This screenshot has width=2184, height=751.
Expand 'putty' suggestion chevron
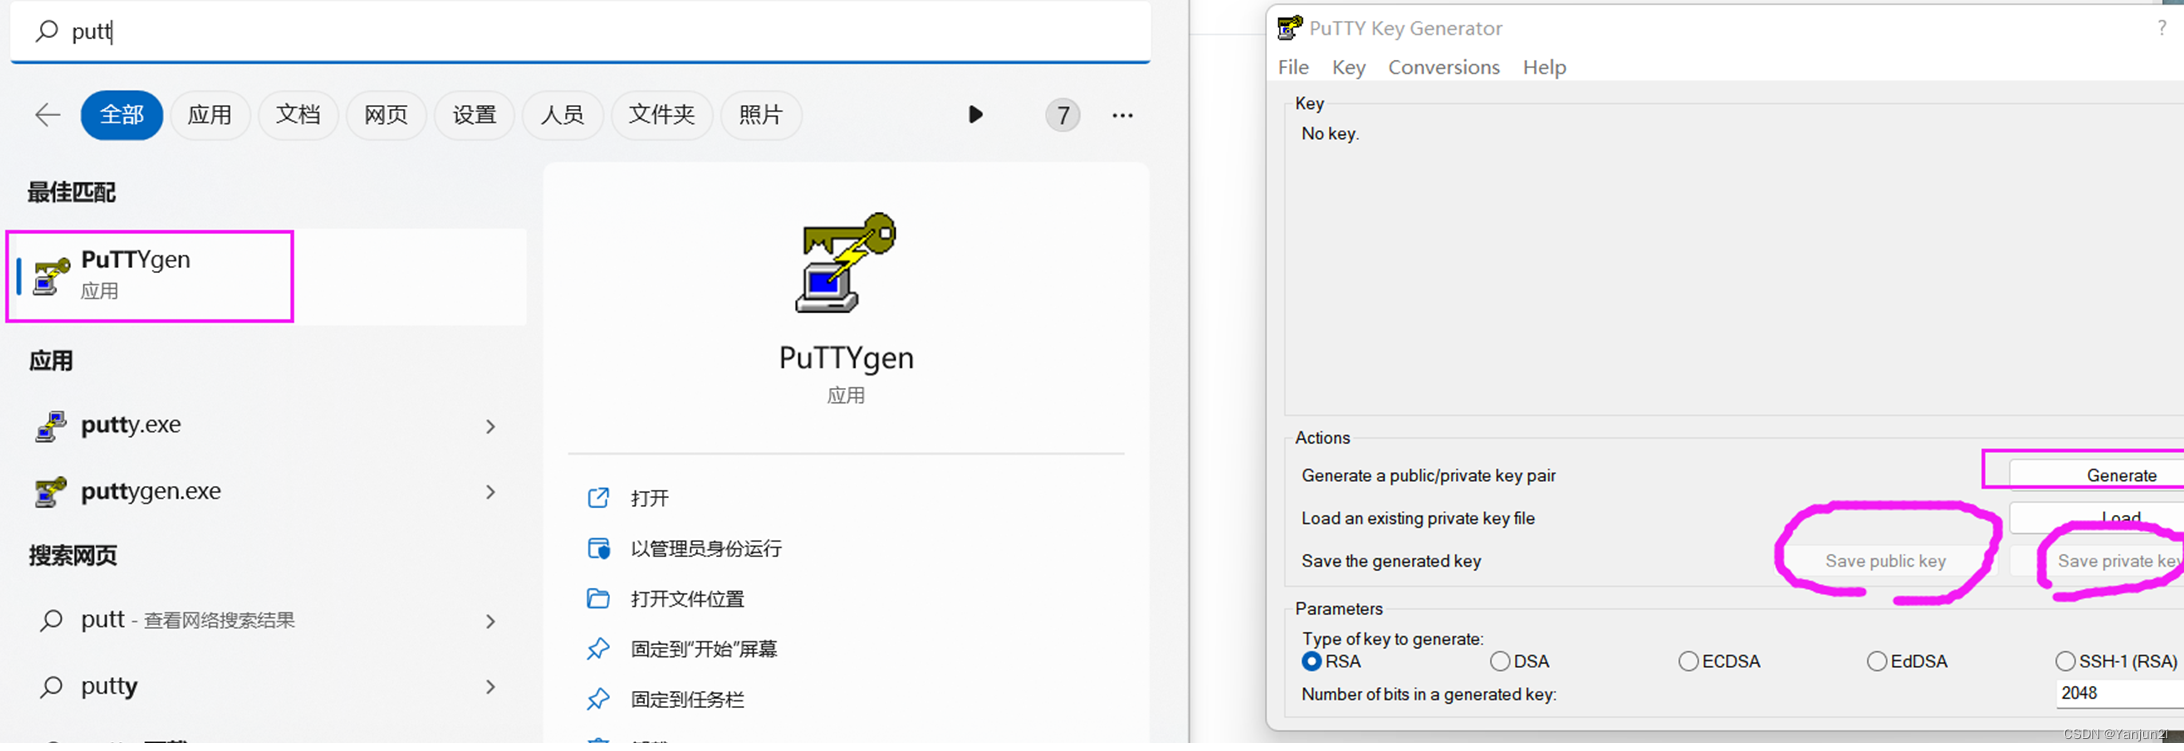(x=490, y=687)
